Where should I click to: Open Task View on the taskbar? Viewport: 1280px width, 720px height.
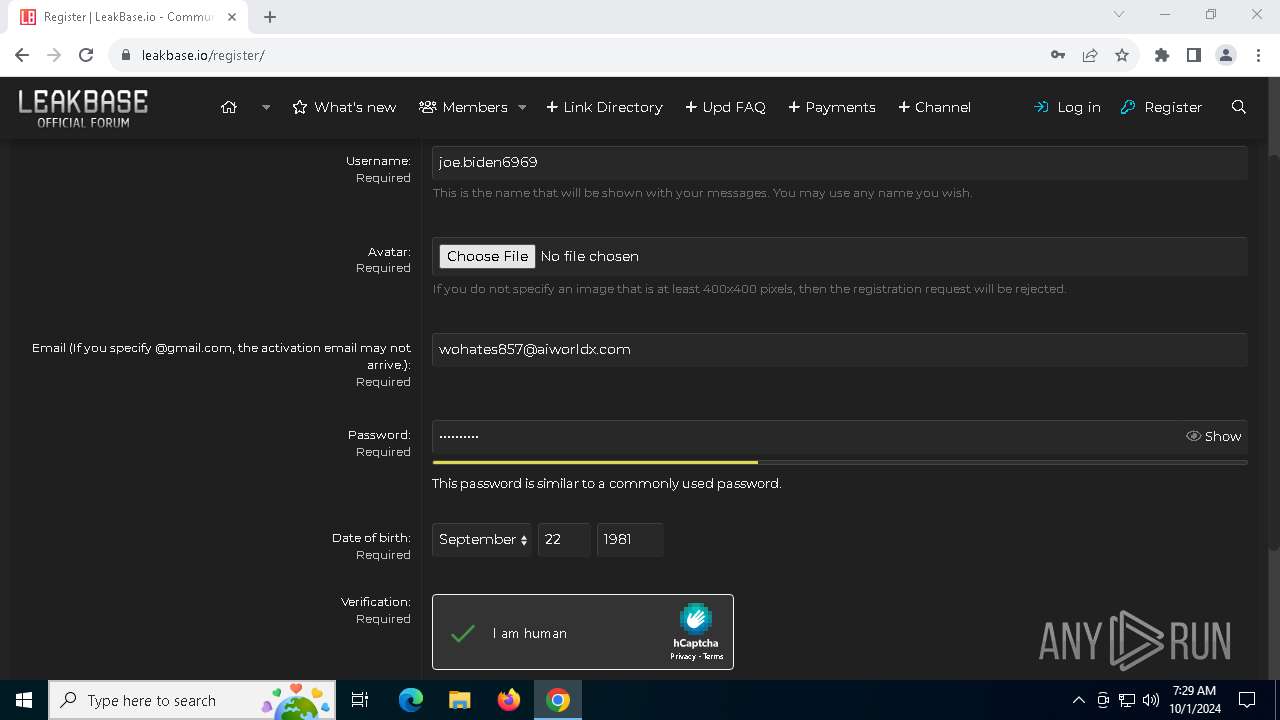click(360, 700)
